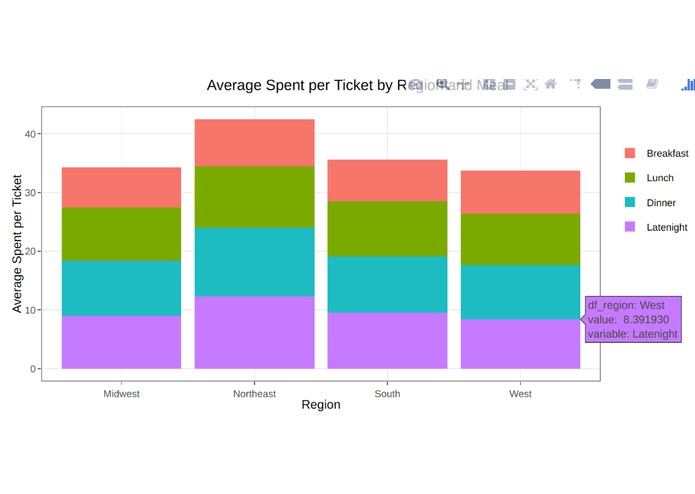Click the Northeast Breakfast bar segment
Viewport: 695px width, 494px height.
coord(254,143)
